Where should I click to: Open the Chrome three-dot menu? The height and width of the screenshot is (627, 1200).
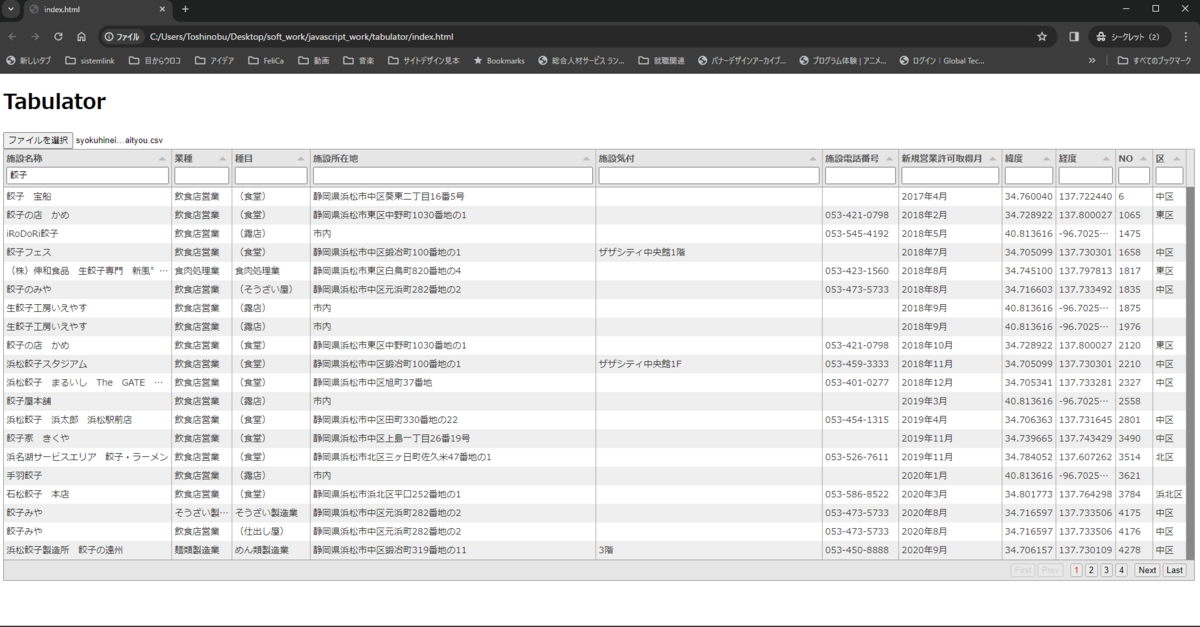pyautogui.click(x=1187, y=35)
